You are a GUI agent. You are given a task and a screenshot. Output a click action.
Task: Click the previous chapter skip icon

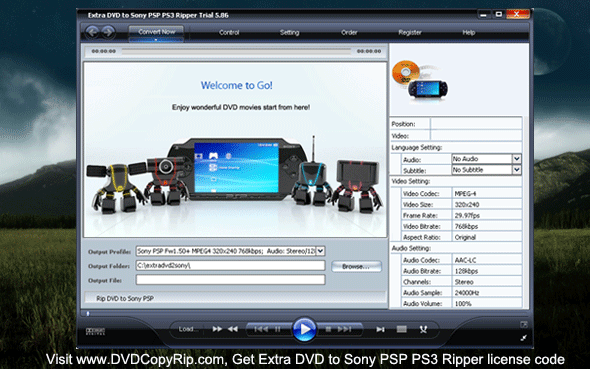261,330
